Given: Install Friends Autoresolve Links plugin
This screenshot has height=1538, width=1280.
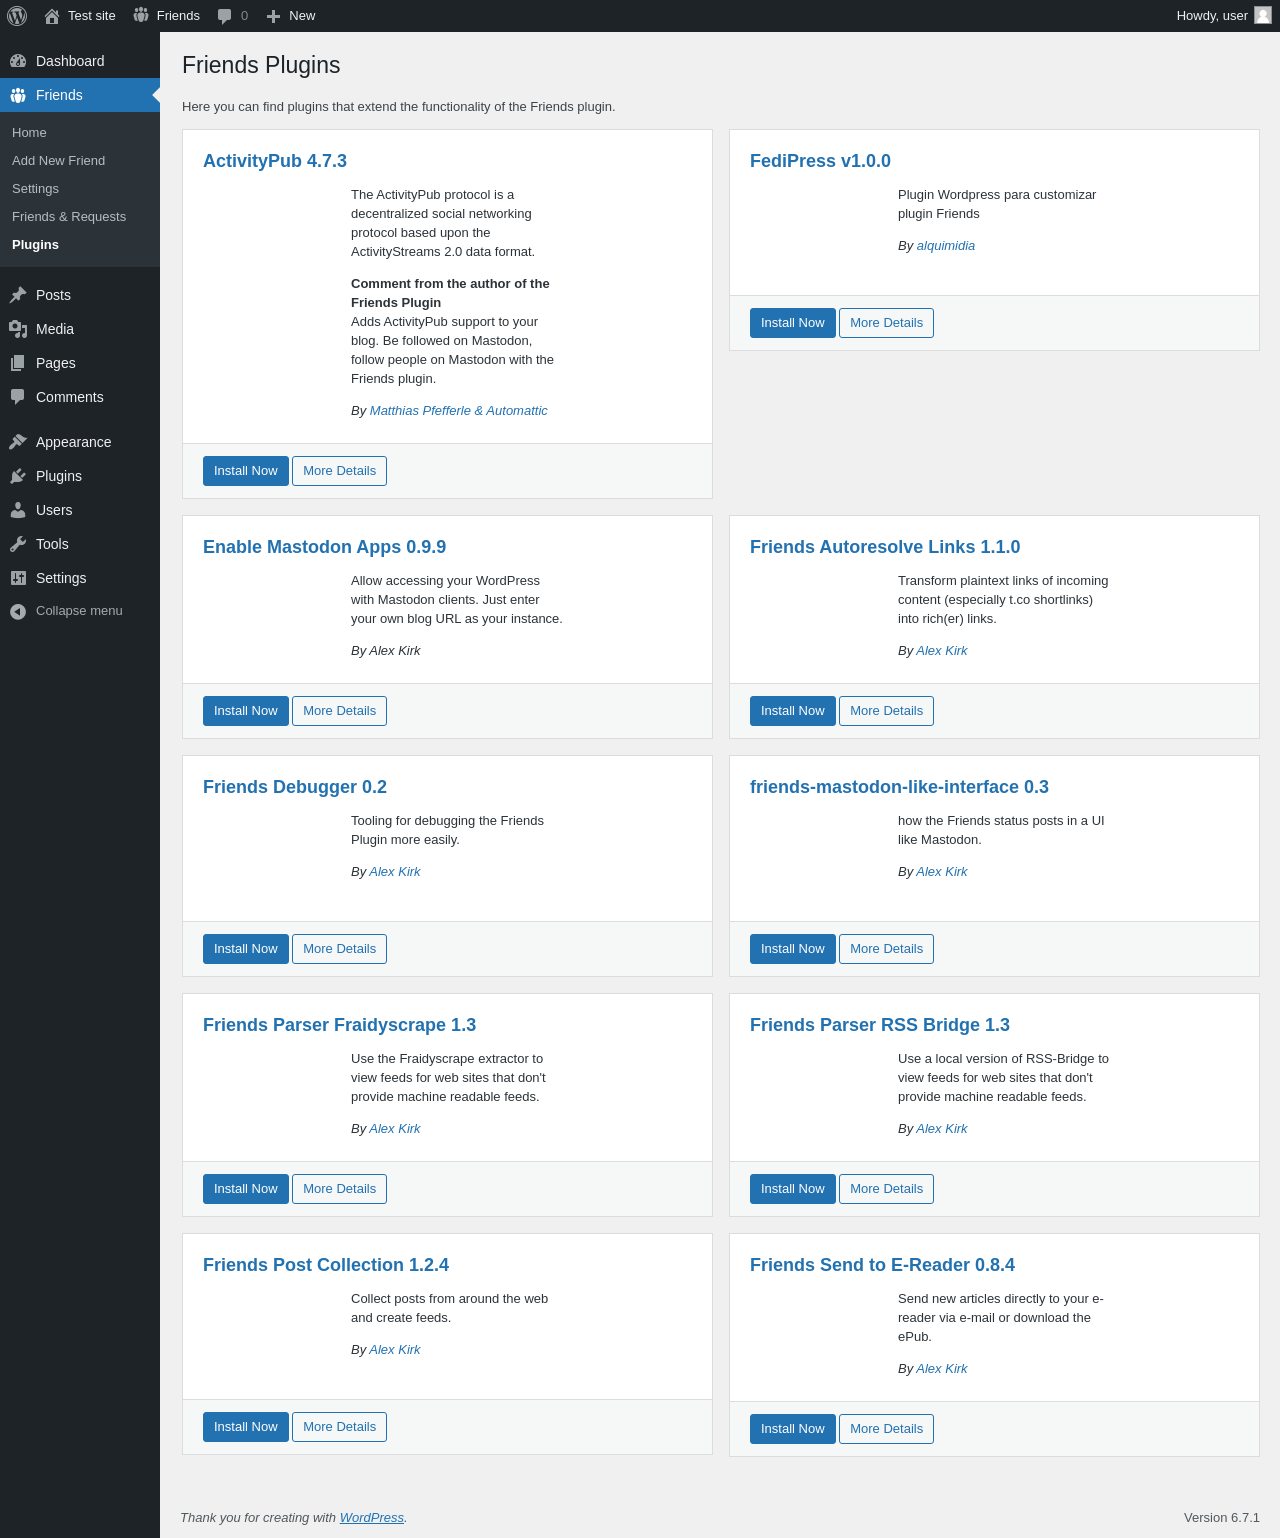Looking at the screenshot, I should 793,711.
